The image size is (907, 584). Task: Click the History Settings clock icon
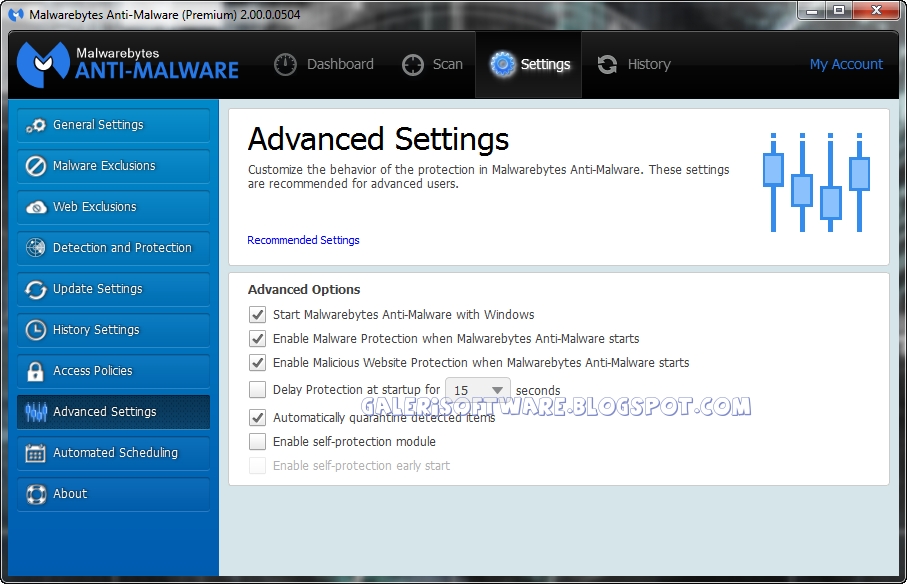click(x=35, y=330)
